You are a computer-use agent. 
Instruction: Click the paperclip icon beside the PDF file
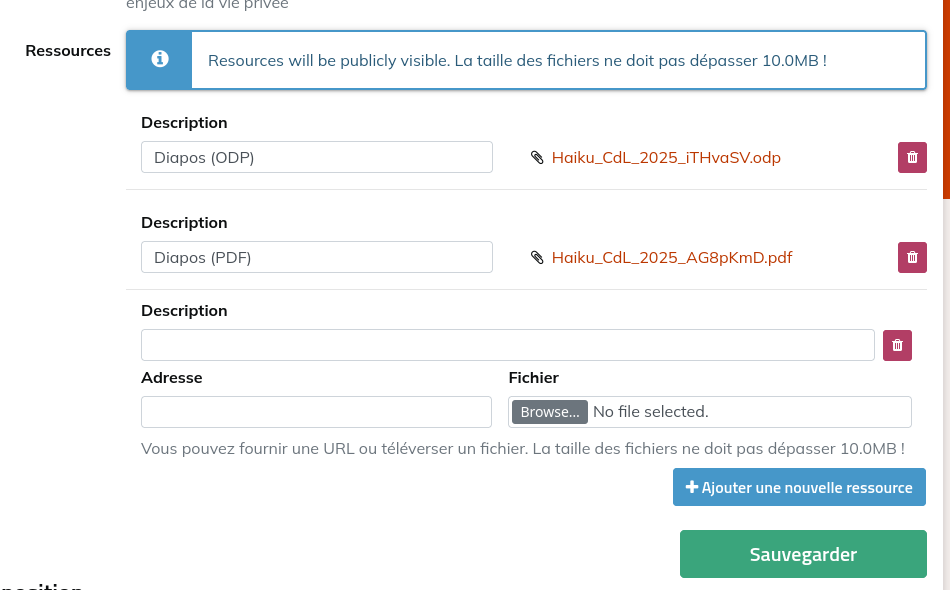pos(537,257)
